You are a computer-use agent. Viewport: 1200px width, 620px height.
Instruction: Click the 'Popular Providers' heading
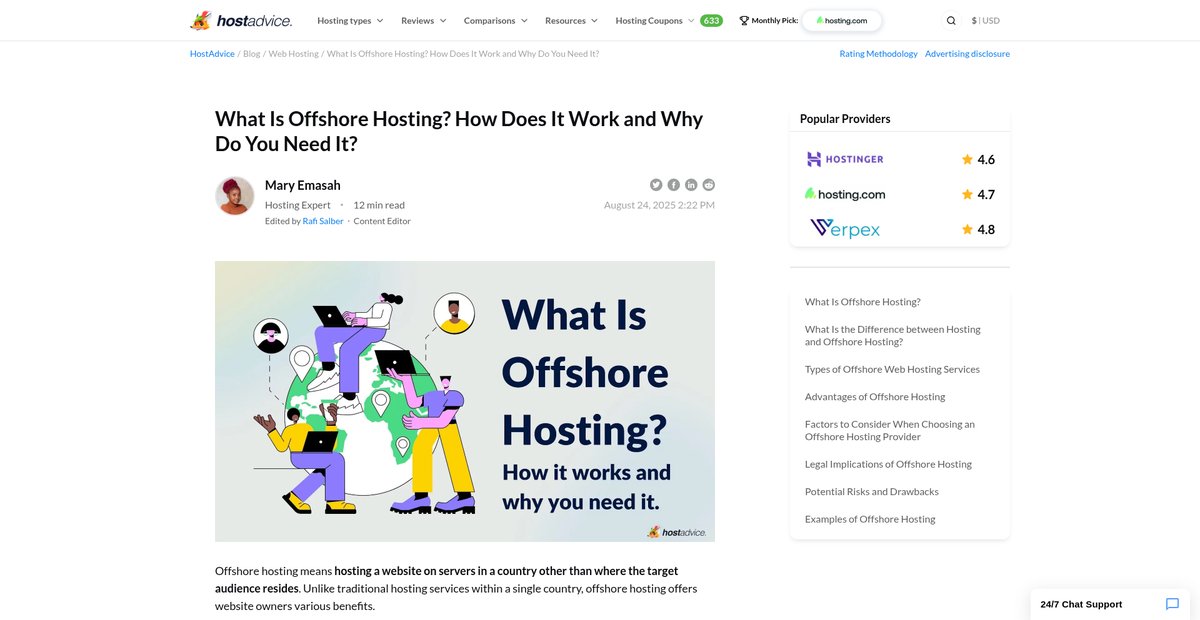pyautogui.click(x=845, y=118)
